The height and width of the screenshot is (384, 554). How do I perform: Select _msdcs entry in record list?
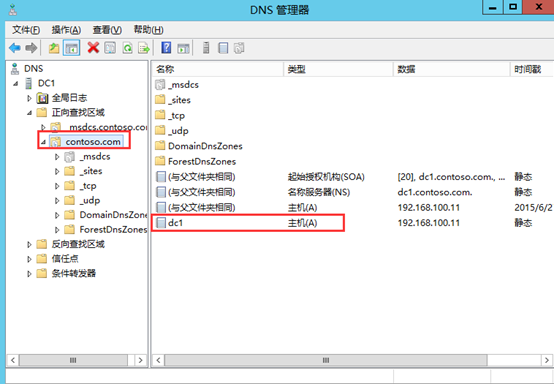tap(177, 85)
